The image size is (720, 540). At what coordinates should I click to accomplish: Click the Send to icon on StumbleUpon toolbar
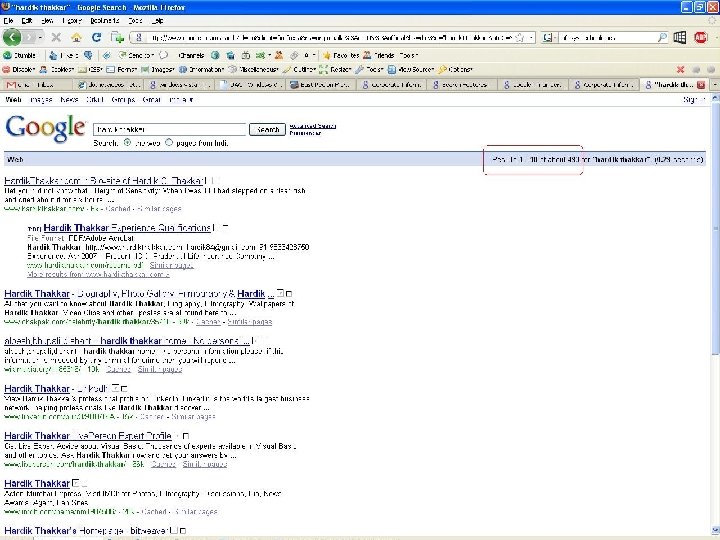click(x=122, y=56)
